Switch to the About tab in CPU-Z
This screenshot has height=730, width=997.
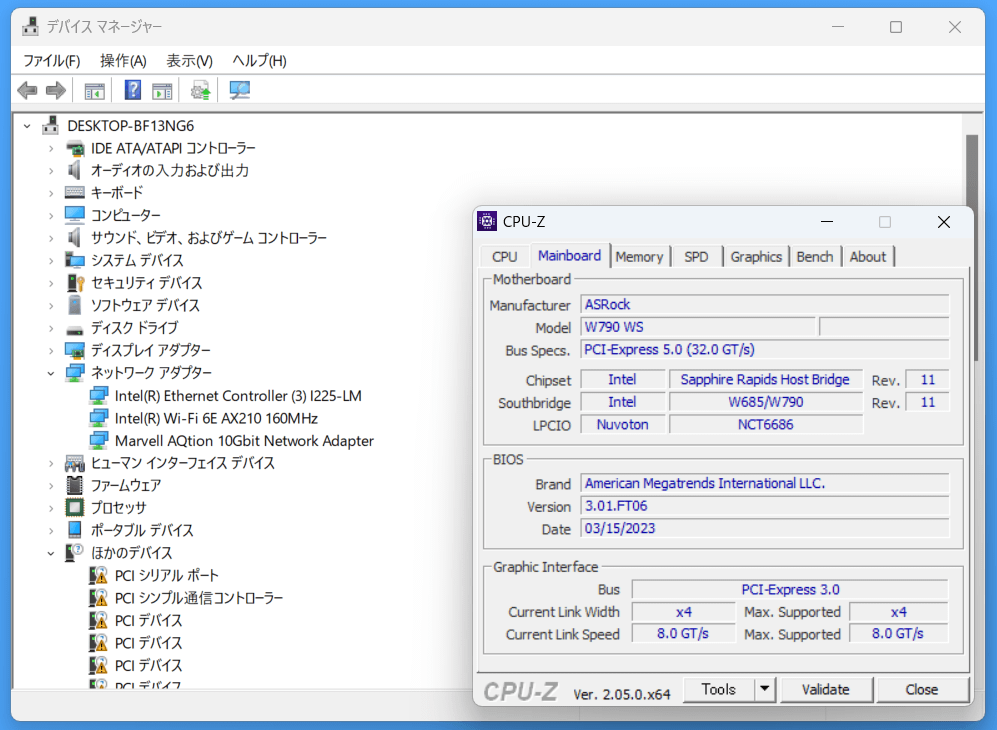point(867,257)
